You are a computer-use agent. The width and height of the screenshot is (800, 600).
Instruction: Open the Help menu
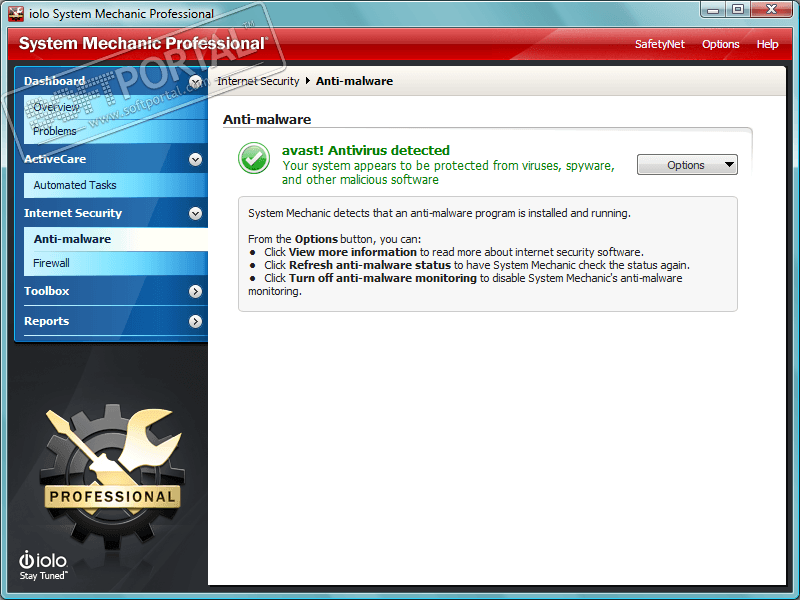[x=767, y=44]
